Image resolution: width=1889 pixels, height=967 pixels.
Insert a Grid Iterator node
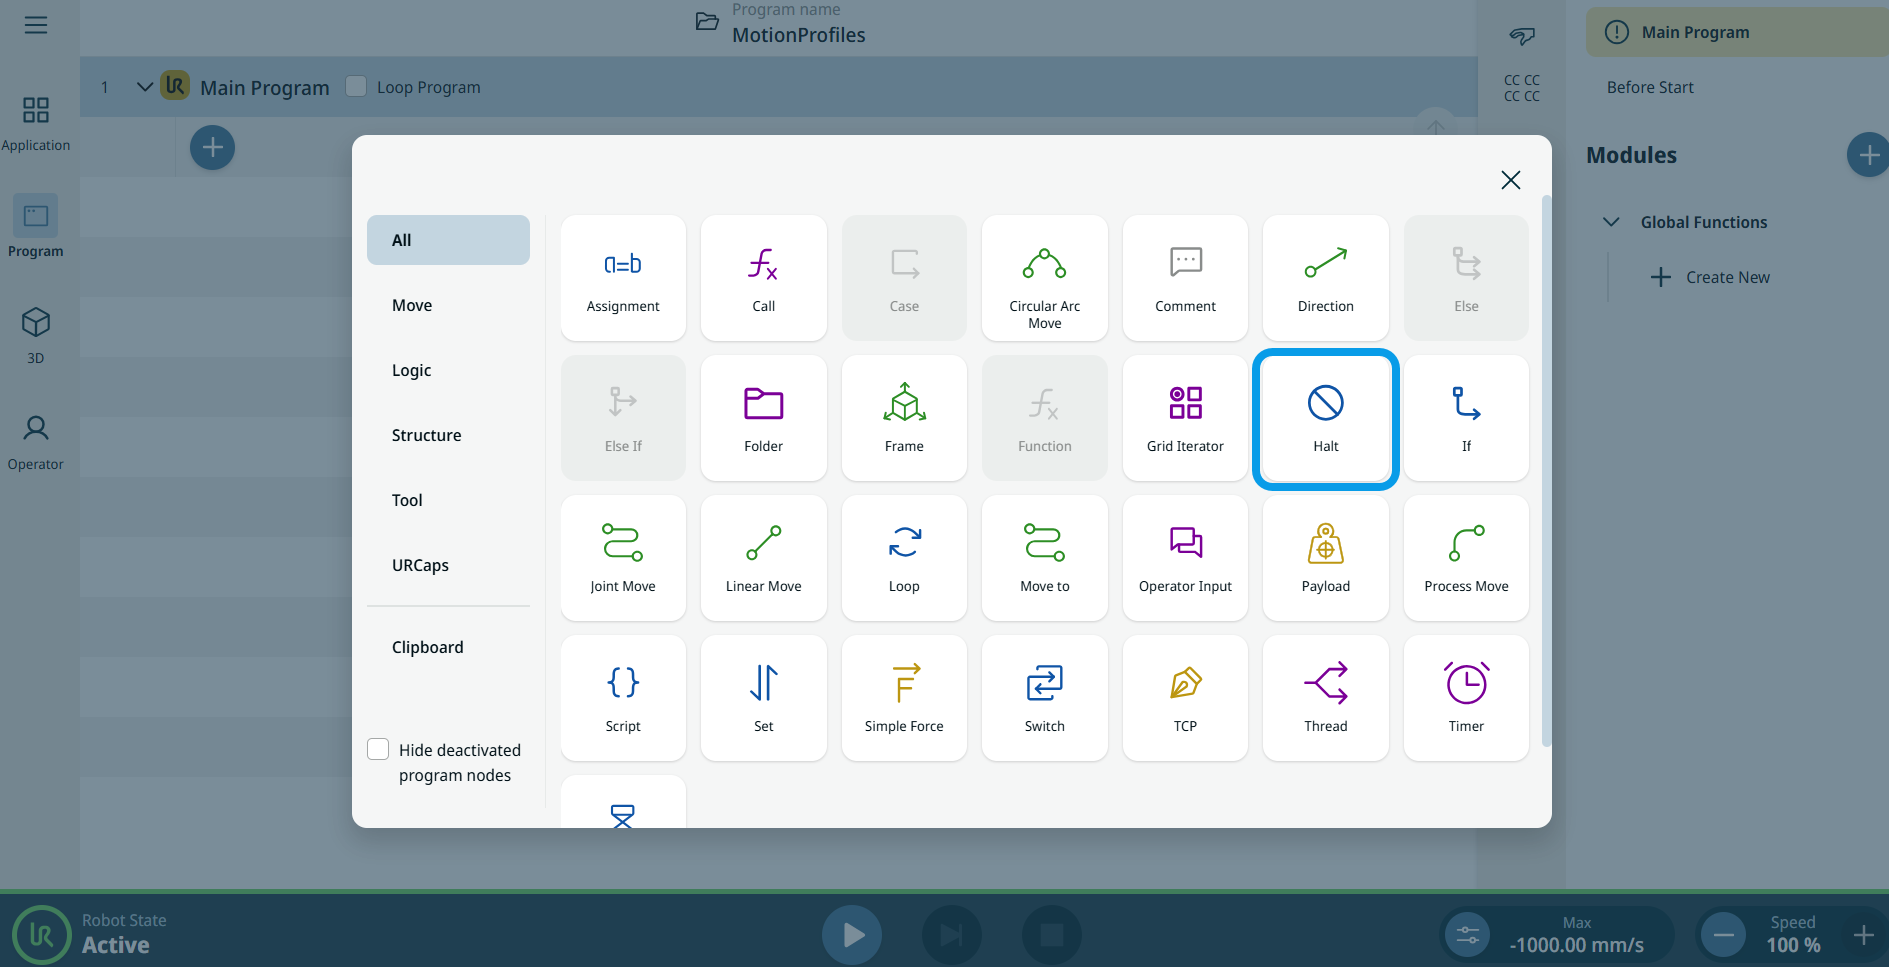[x=1185, y=418]
